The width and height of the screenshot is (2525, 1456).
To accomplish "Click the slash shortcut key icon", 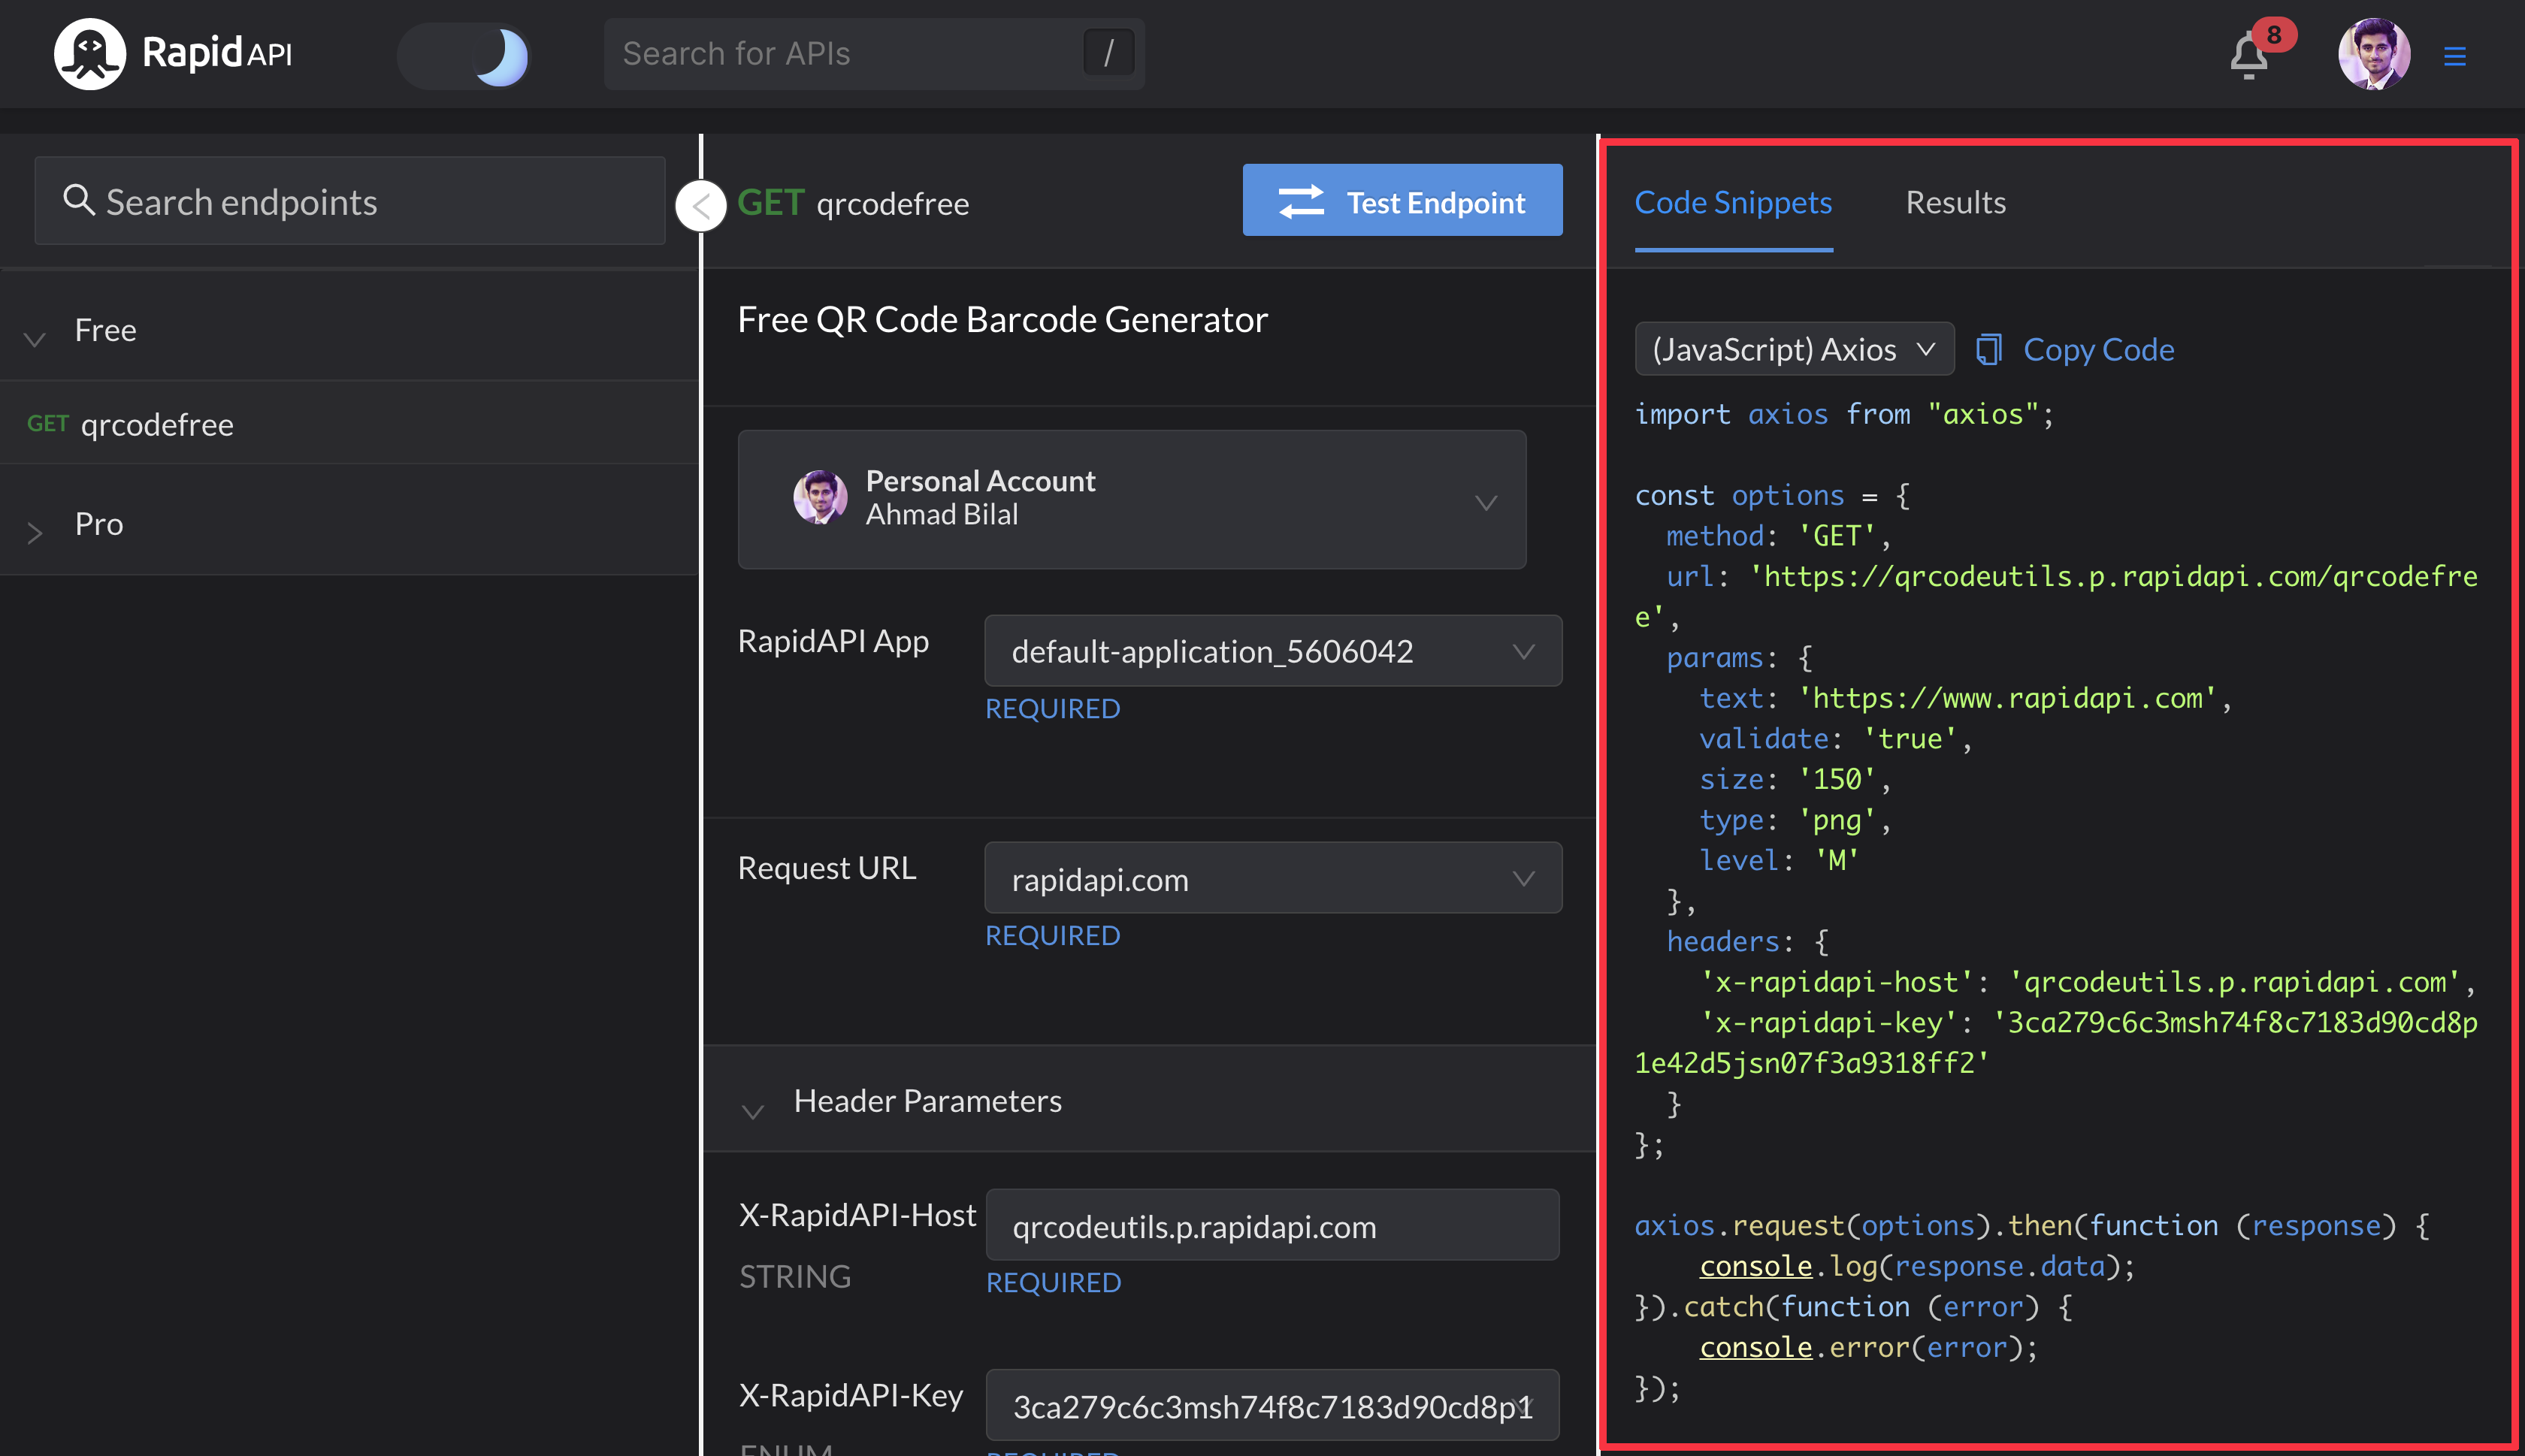I will 1108,53.
